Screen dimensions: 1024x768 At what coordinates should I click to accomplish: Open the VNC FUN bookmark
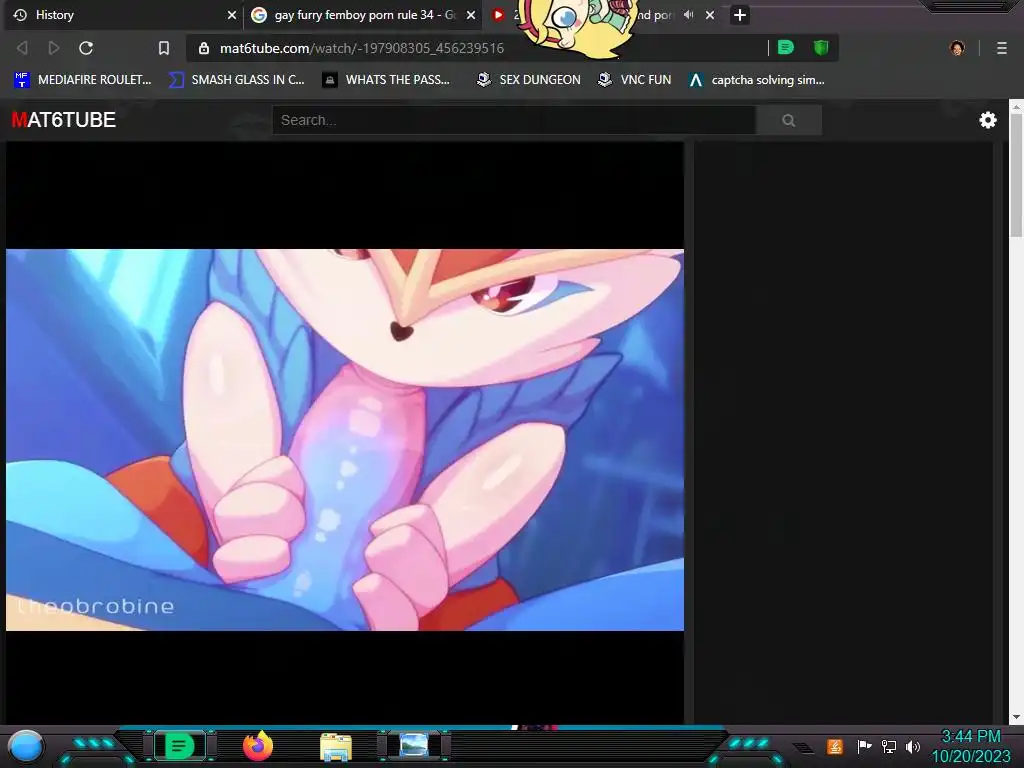tap(635, 80)
